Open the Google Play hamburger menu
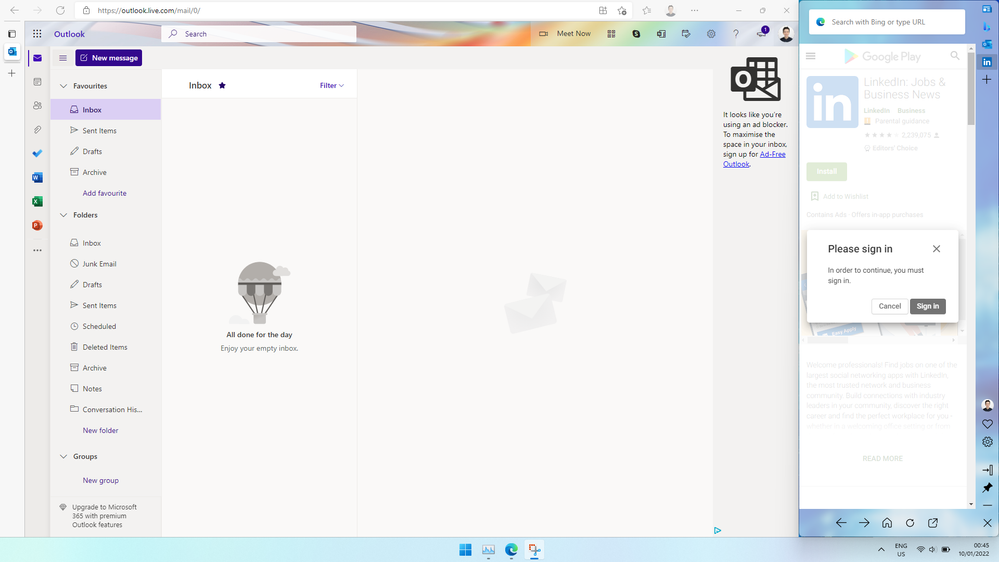 pos(810,56)
